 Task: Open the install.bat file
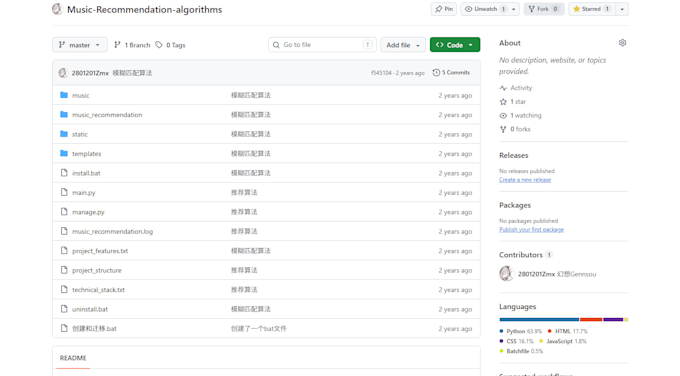pos(86,173)
